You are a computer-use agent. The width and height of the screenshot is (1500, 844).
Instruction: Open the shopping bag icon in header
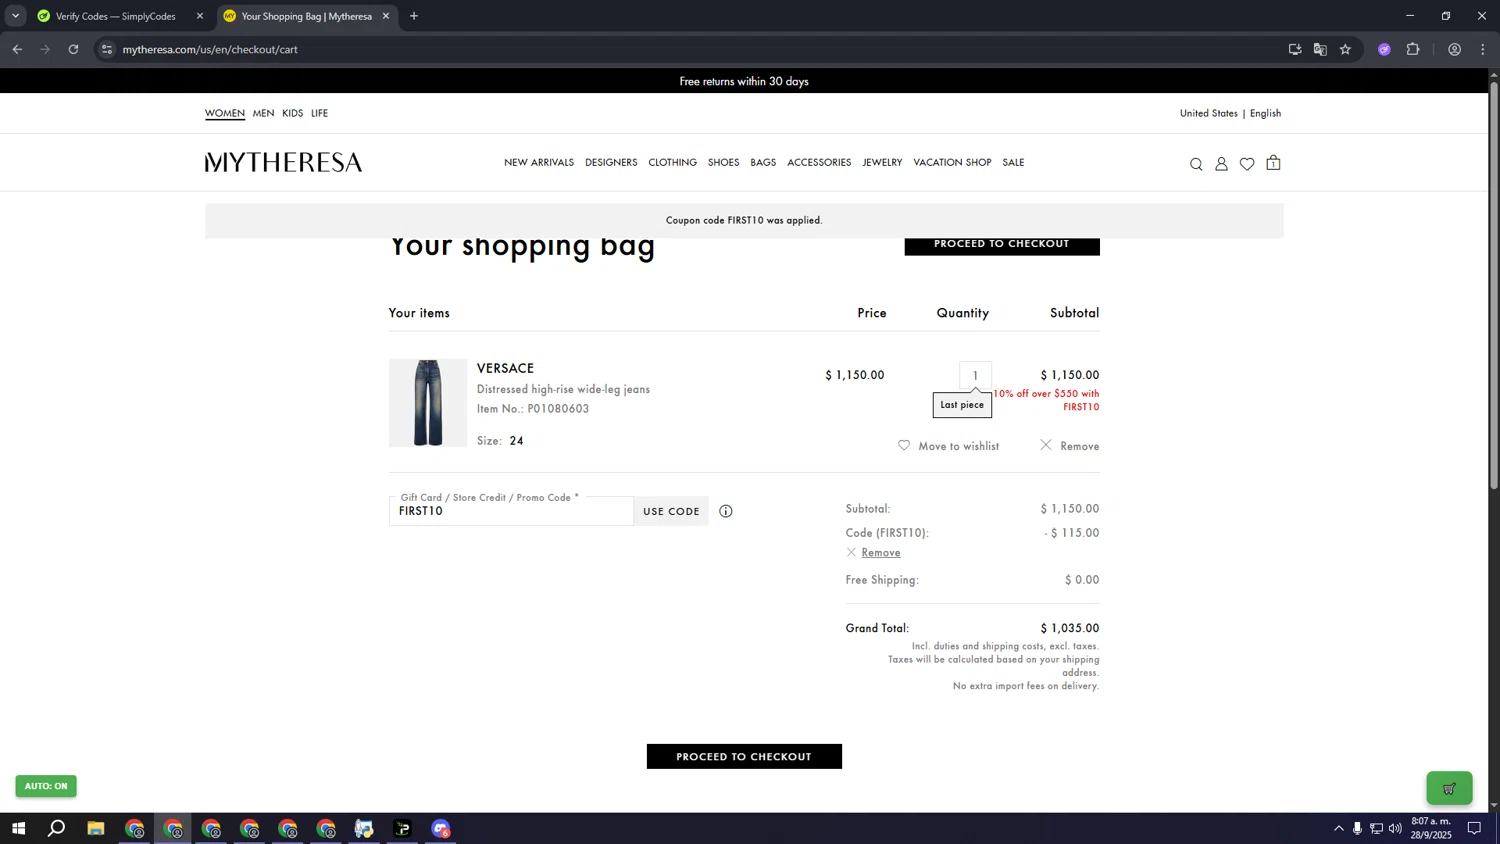coord(1273,163)
